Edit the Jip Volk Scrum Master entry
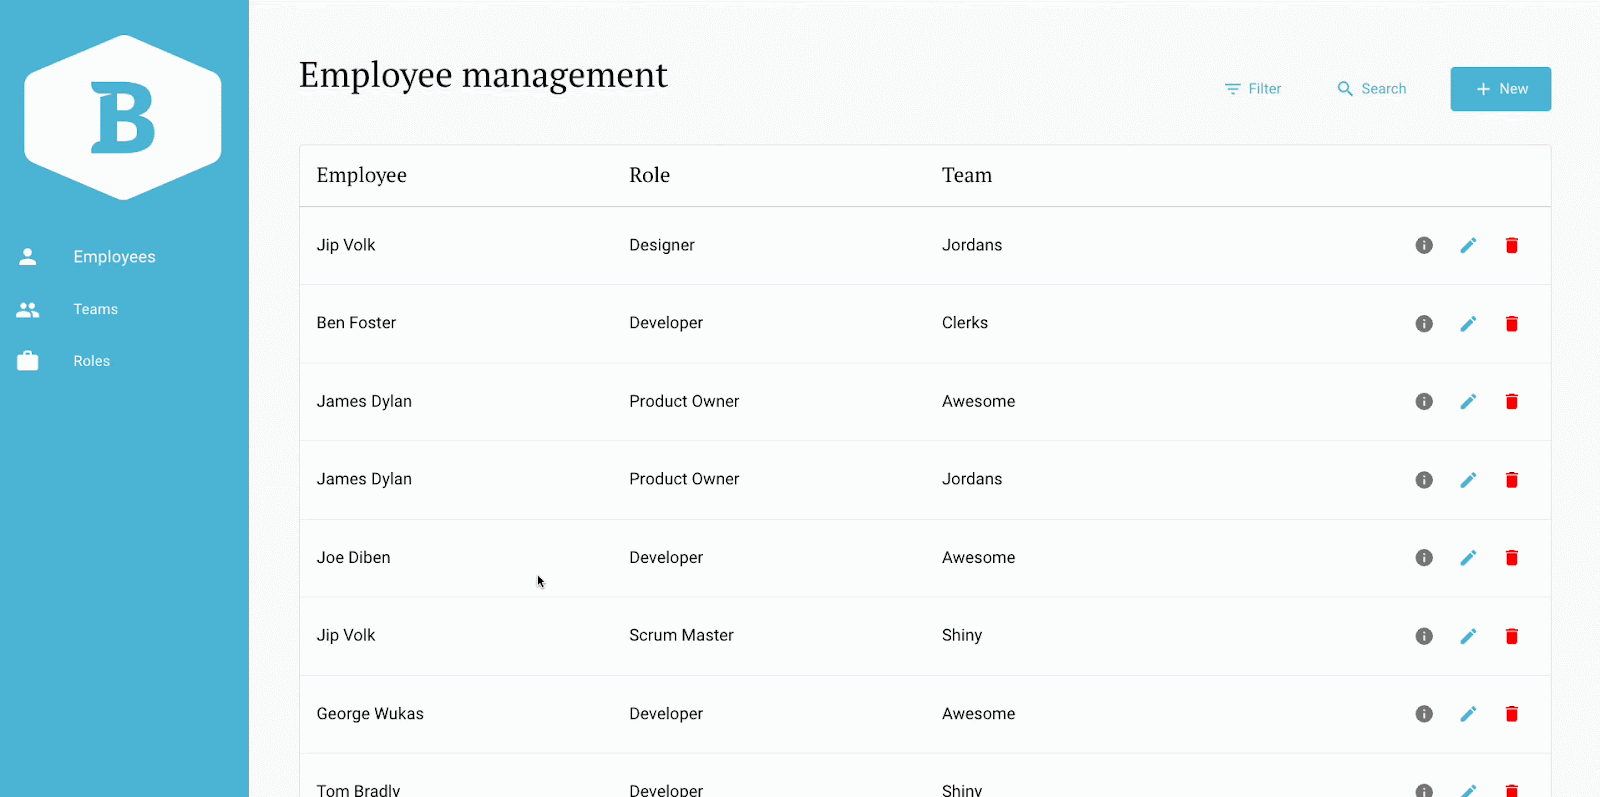 click(x=1468, y=636)
